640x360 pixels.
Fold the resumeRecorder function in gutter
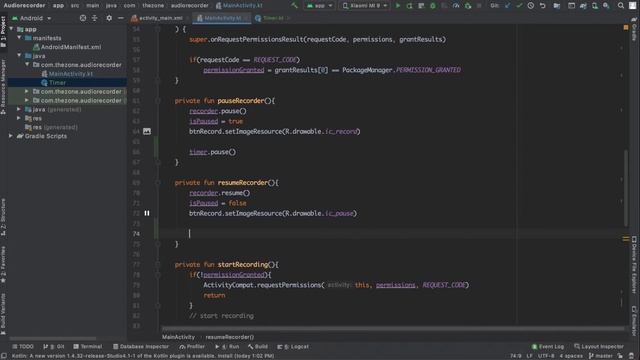(158, 182)
